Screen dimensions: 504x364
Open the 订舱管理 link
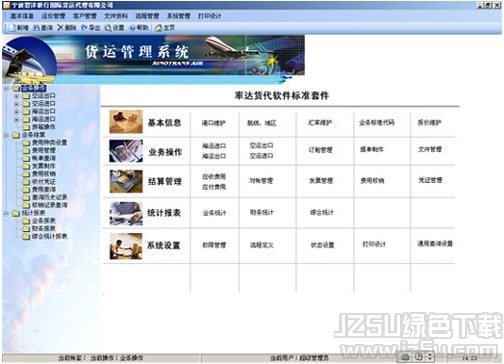click(x=320, y=150)
